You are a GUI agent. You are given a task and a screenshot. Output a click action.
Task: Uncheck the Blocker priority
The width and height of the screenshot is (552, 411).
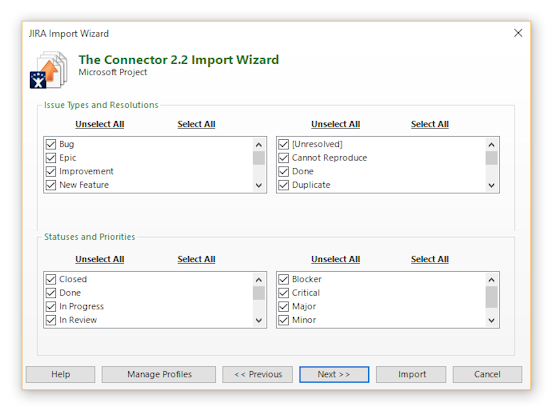coord(284,279)
